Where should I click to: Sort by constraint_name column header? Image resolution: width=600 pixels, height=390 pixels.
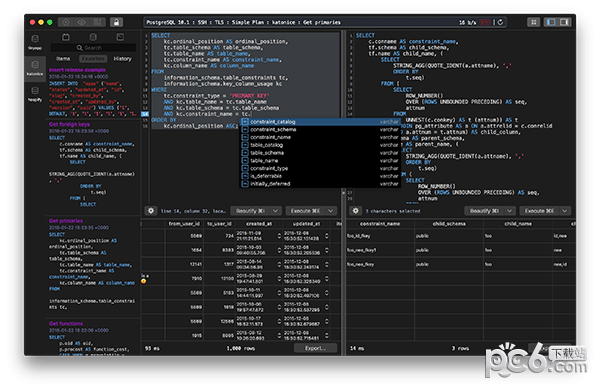pos(380,224)
